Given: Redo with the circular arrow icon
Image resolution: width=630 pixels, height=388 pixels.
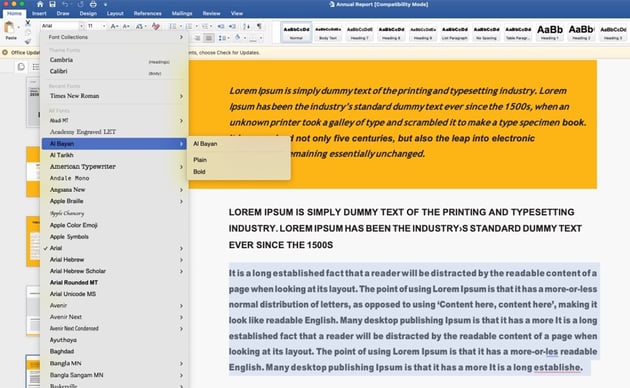Looking at the screenshot, I should click(x=80, y=4).
